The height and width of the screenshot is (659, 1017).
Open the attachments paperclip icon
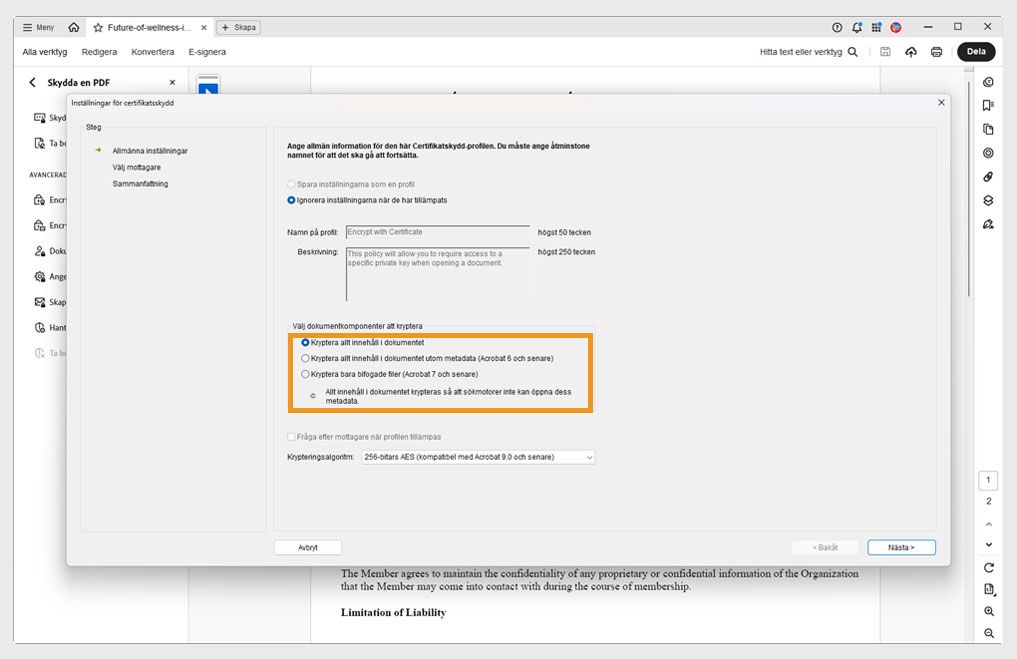988,176
